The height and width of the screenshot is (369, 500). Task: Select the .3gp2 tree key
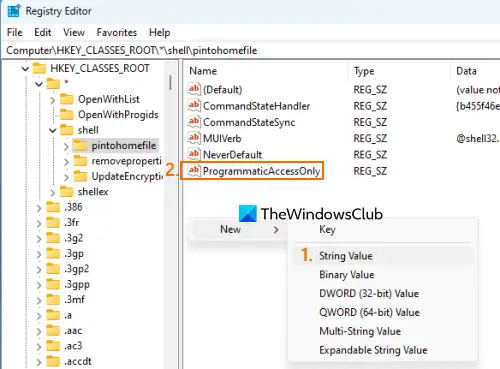point(77,269)
